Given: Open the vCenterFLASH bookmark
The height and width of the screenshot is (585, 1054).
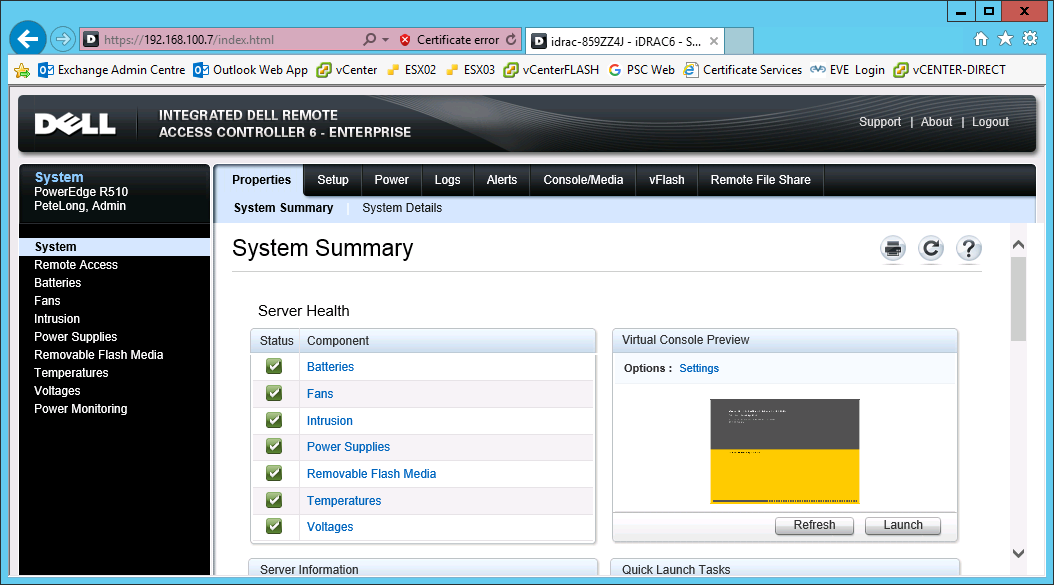Looking at the screenshot, I should pos(551,70).
